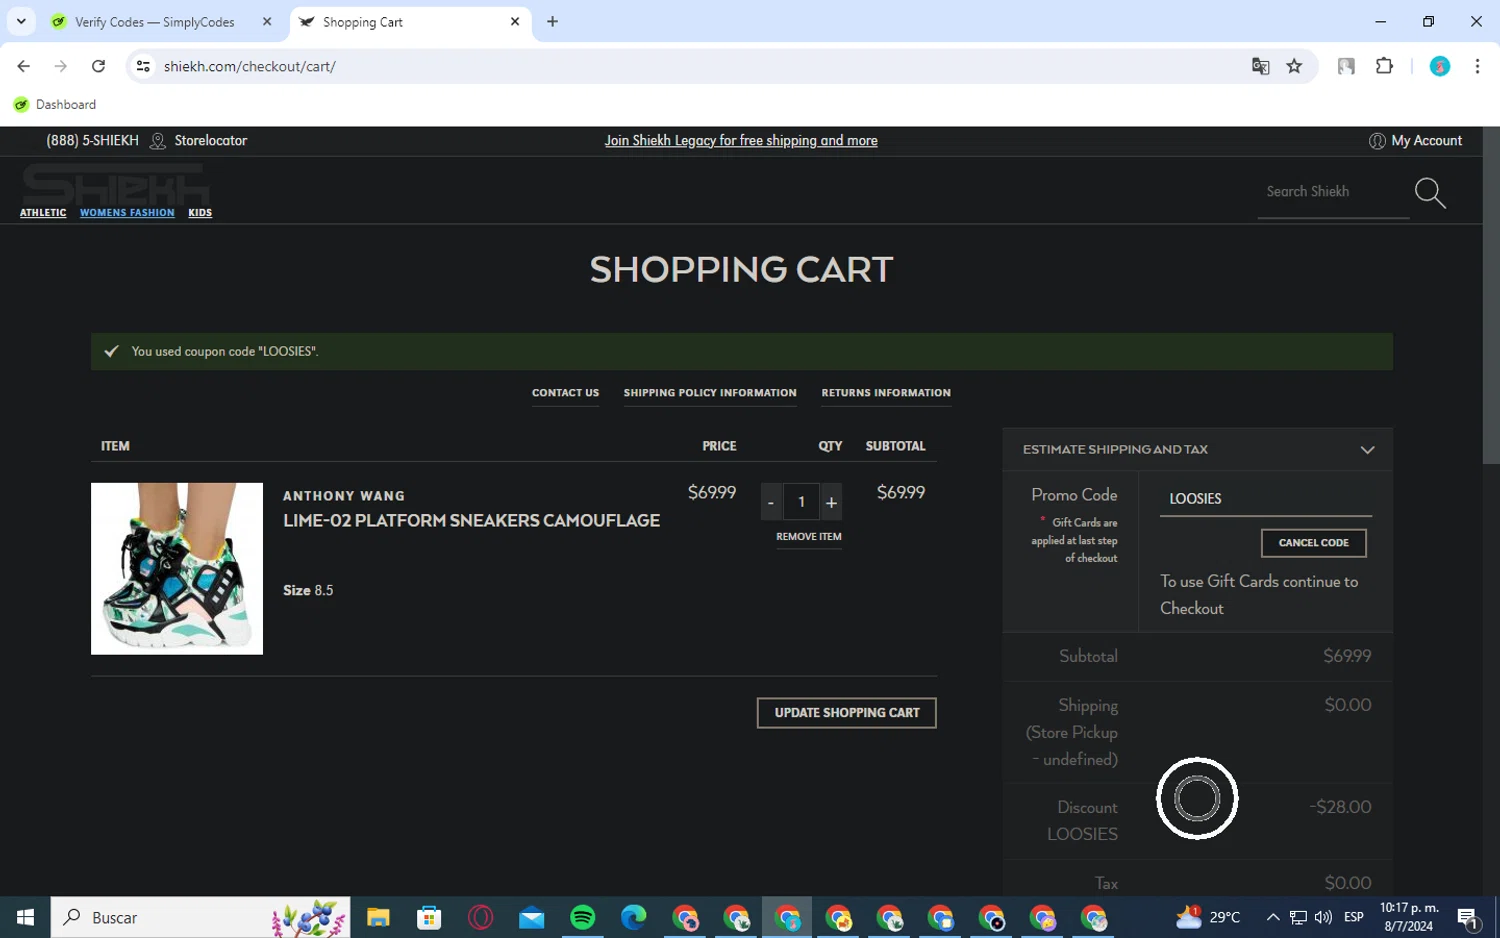1500x938 pixels.
Task: Open the WOMENS FASHION menu
Action: tap(127, 213)
